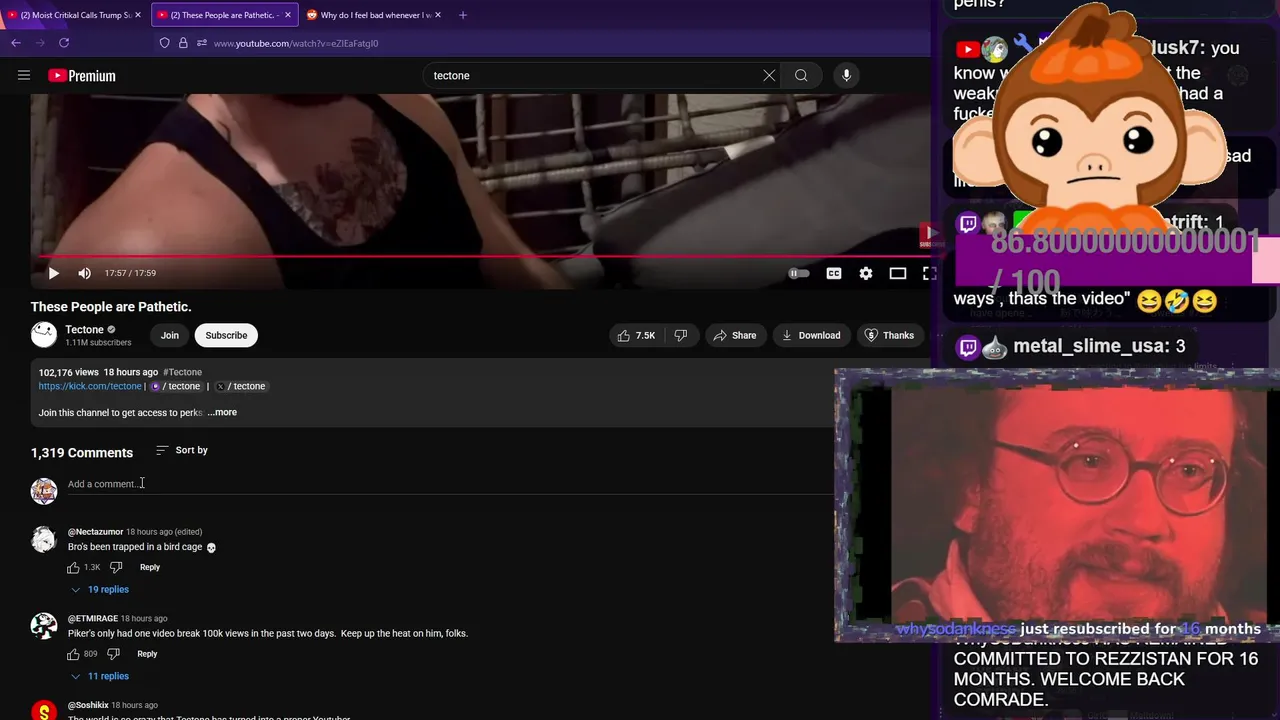
Task: Open ETMIRAGE's avatar
Action: point(44,626)
